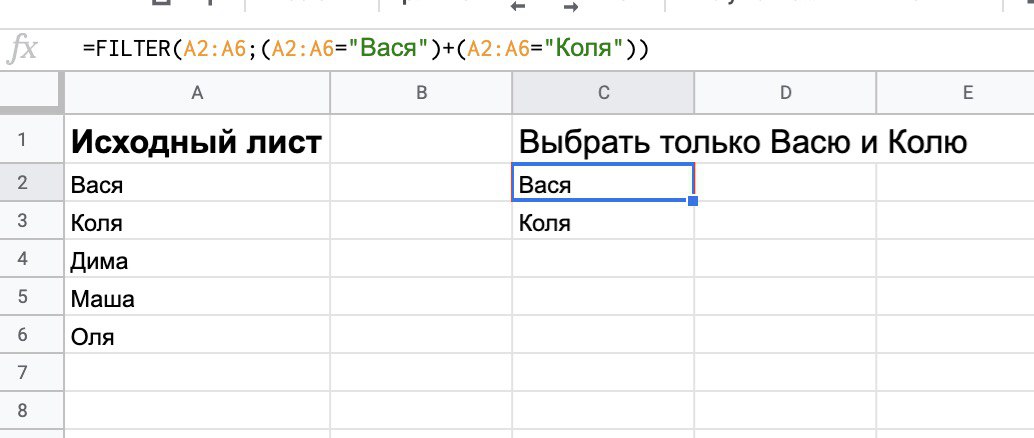Select the cell titled "Исходный лист"

point(197,143)
